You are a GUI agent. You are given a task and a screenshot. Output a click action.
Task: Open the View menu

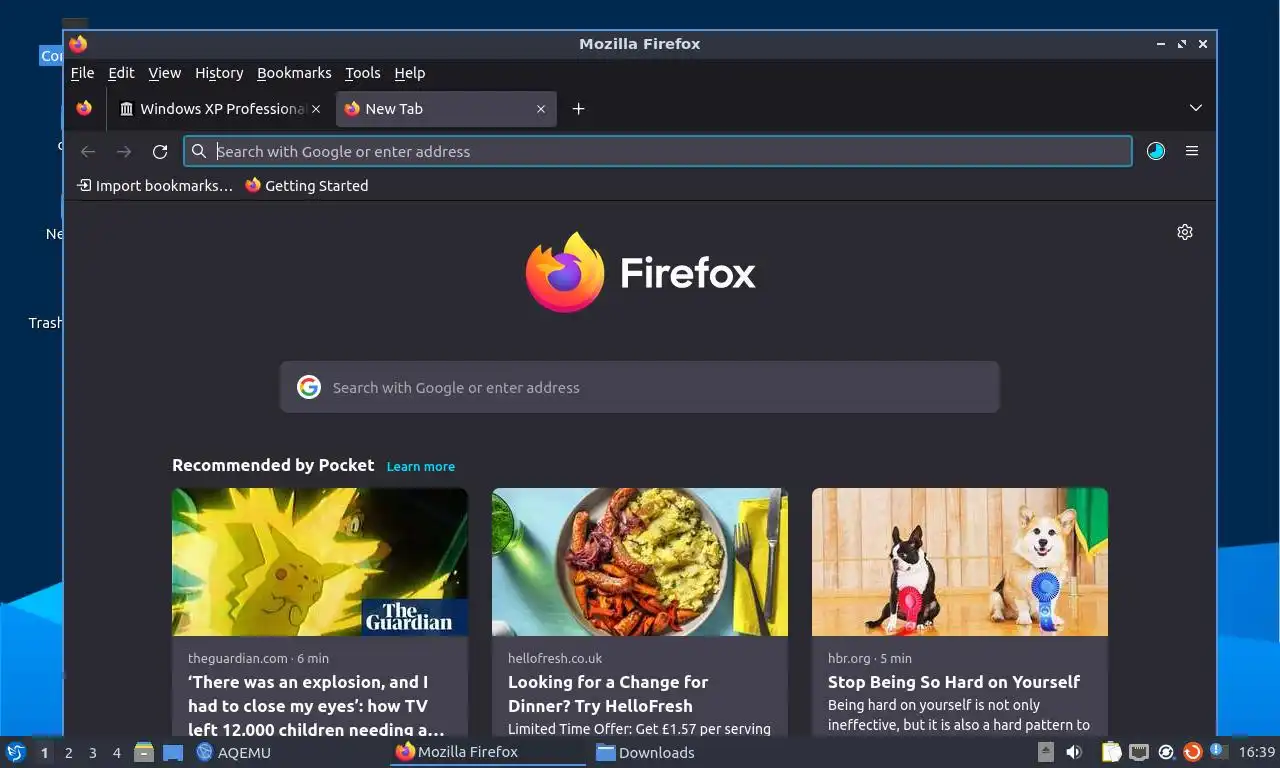pyautogui.click(x=165, y=73)
